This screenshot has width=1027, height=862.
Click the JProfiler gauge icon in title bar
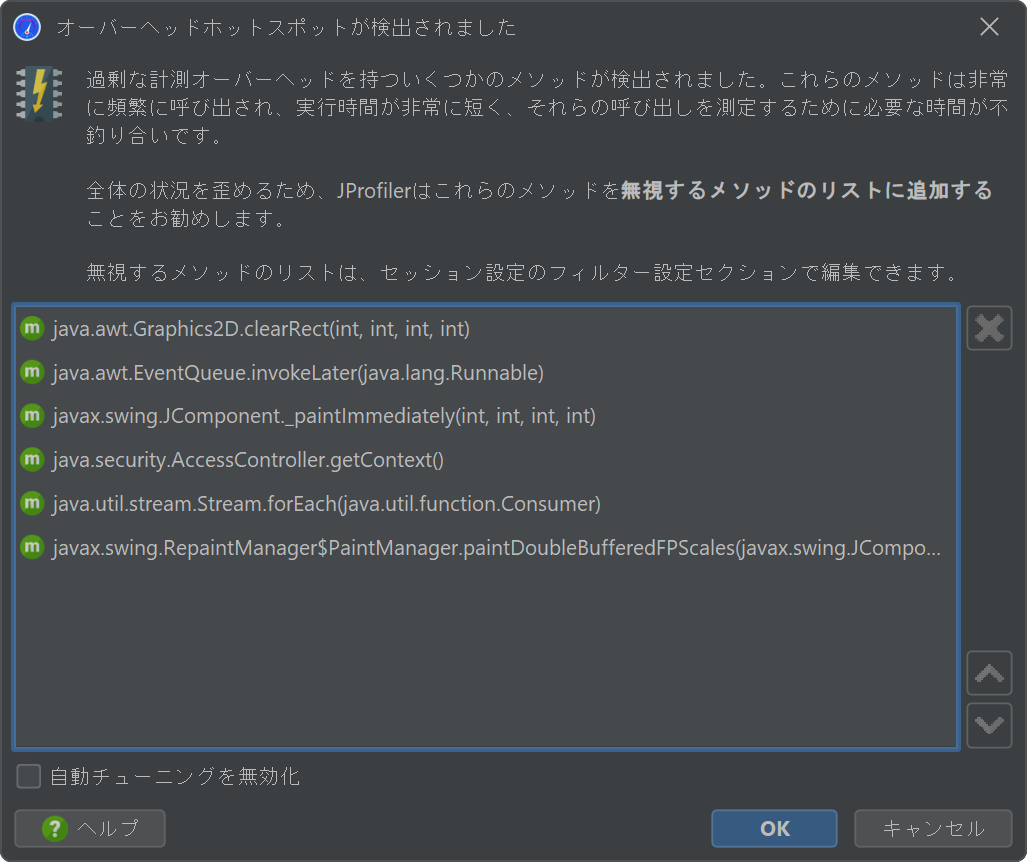pos(27,28)
